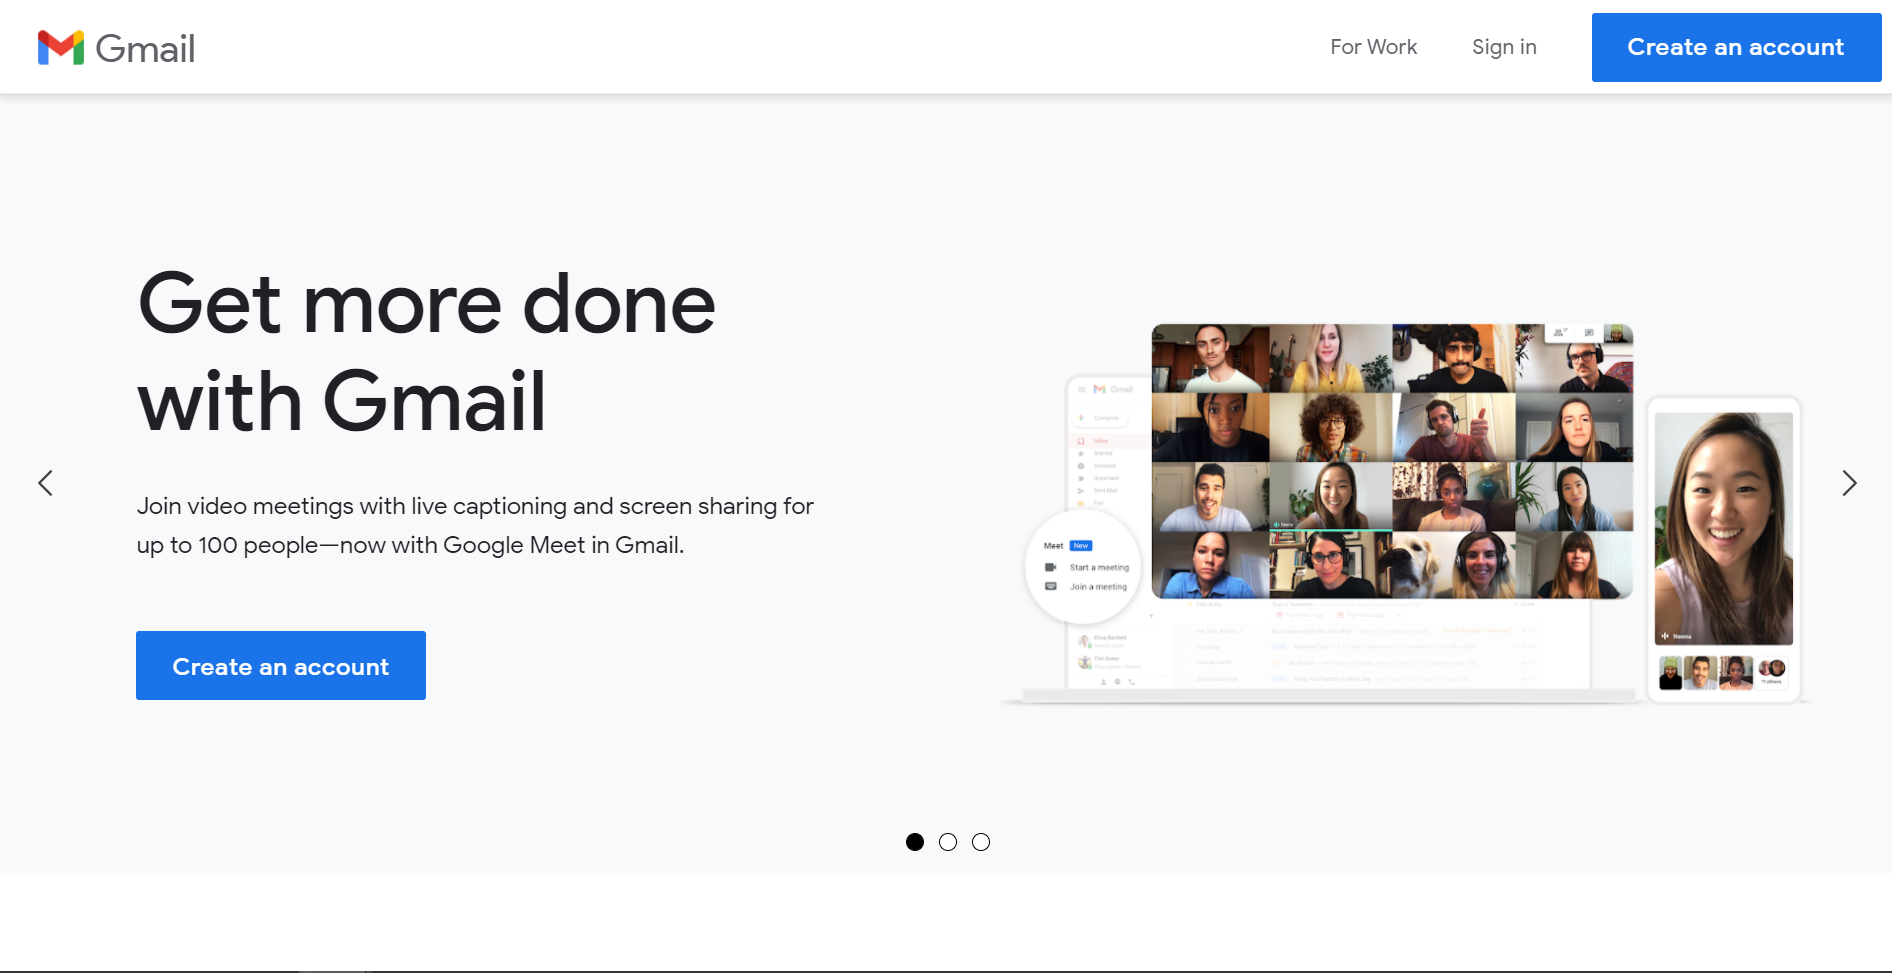
Task: Go to the previous carousel slide
Action: click(46, 484)
